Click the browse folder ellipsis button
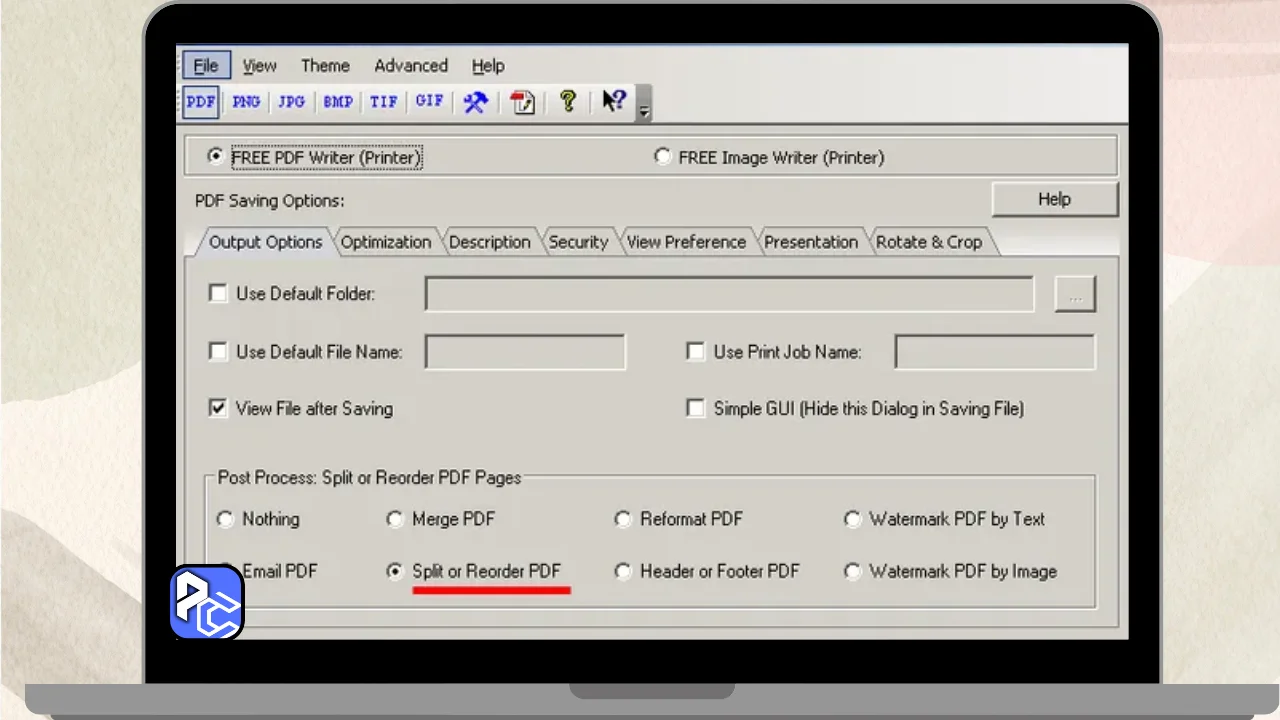The height and width of the screenshot is (720, 1280). pyautogui.click(x=1075, y=295)
